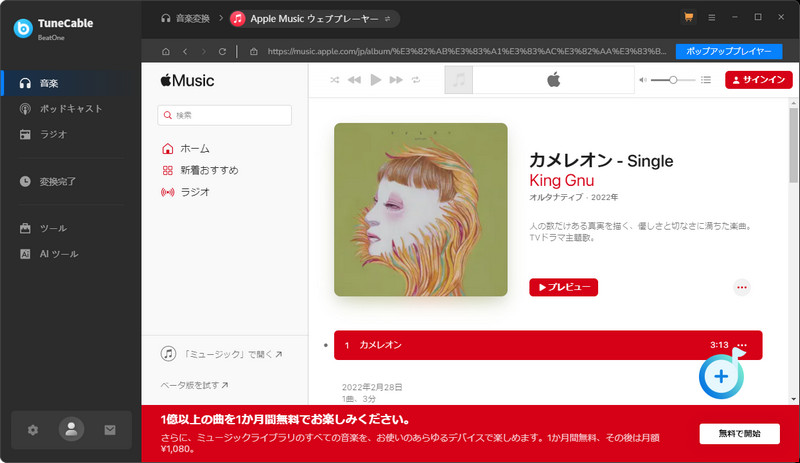Open album more options ellipsis
The width and height of the screenshot is (800, 463).
pyautogui.click(x=741, y=287)
